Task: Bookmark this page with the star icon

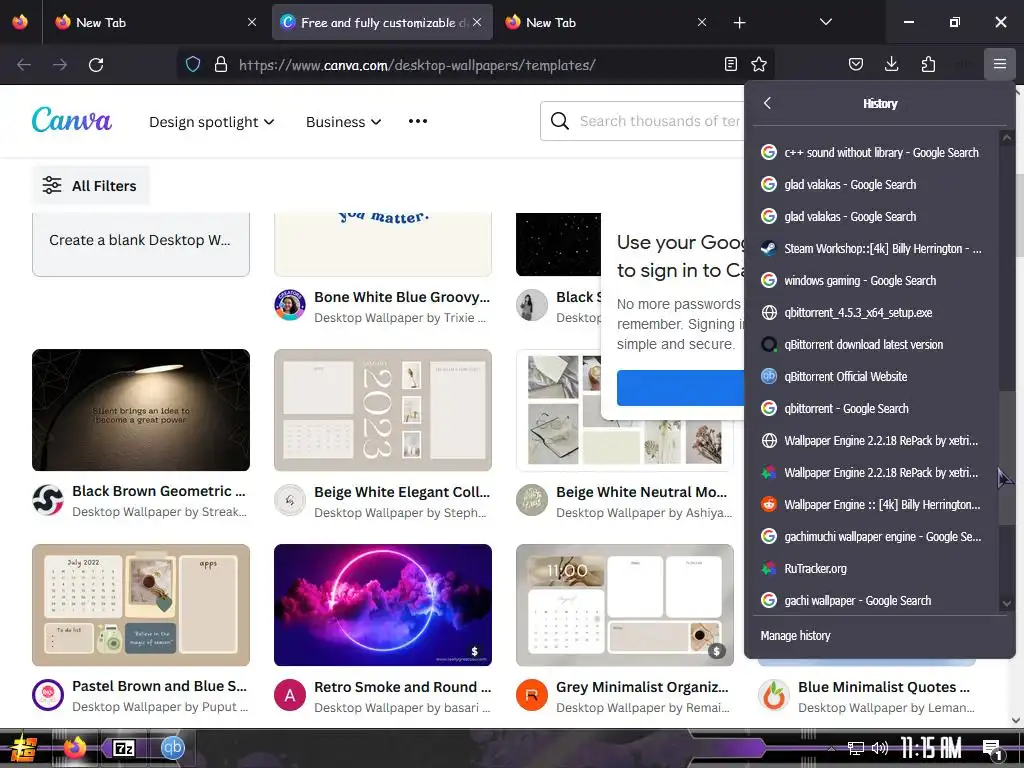Action: (x=759, y=64)
